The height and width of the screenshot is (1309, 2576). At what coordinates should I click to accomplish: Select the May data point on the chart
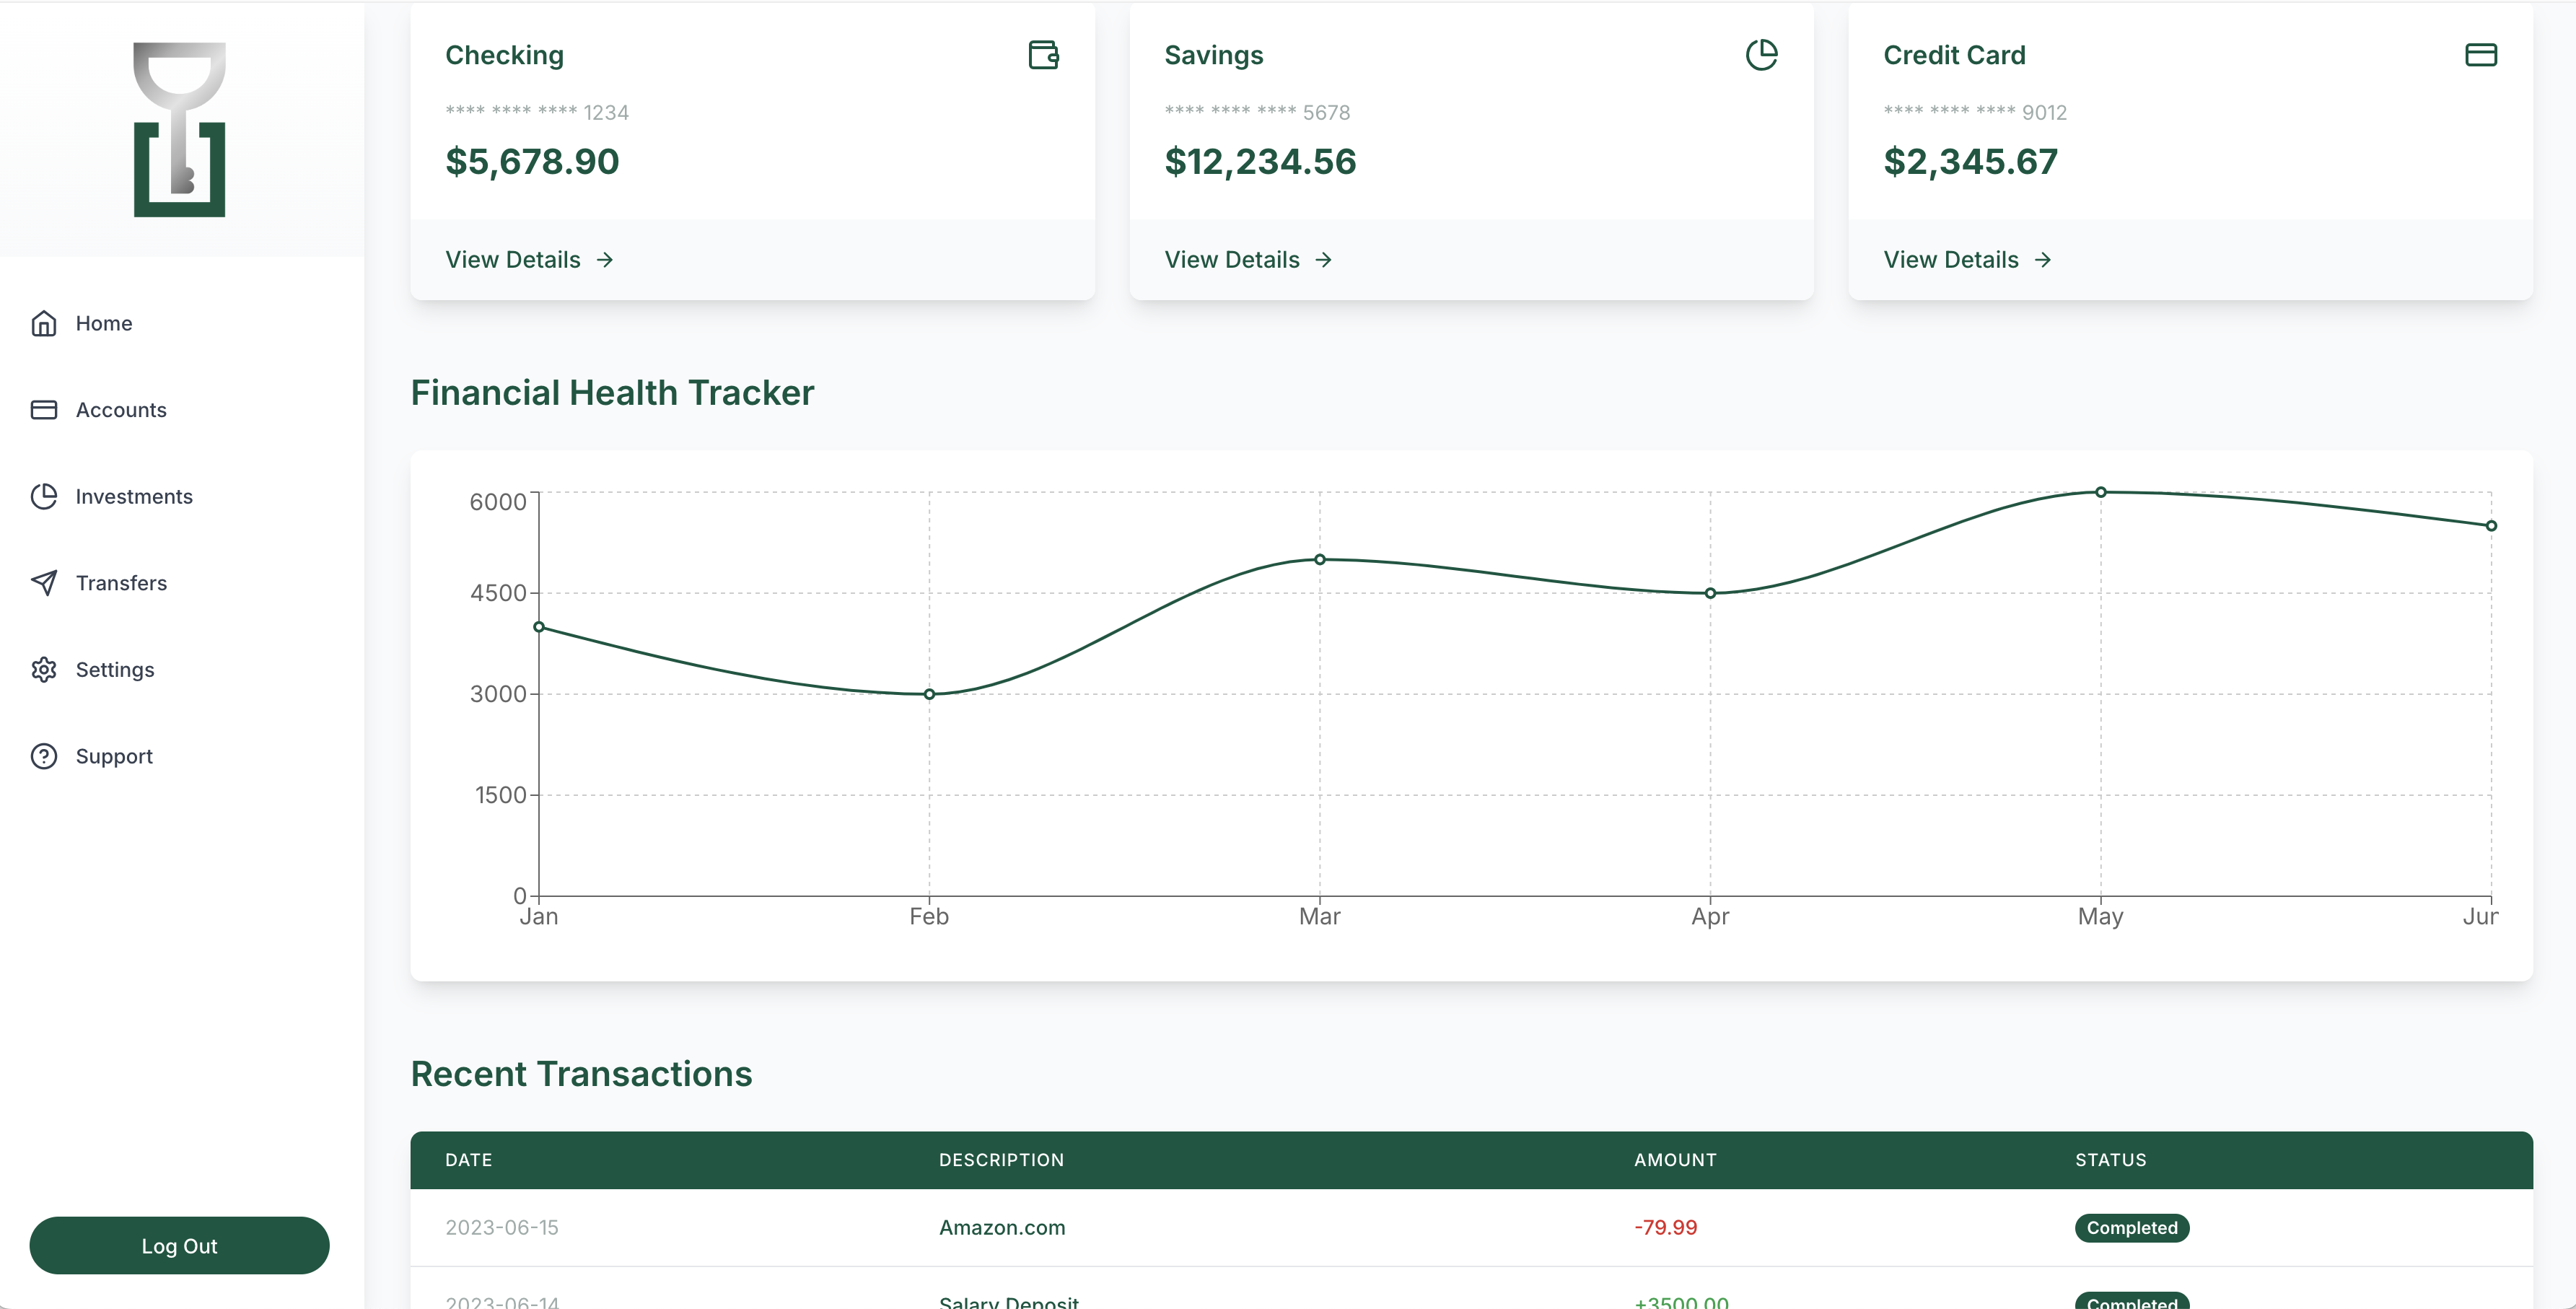pyautogui.click(x=2101, y=491)
